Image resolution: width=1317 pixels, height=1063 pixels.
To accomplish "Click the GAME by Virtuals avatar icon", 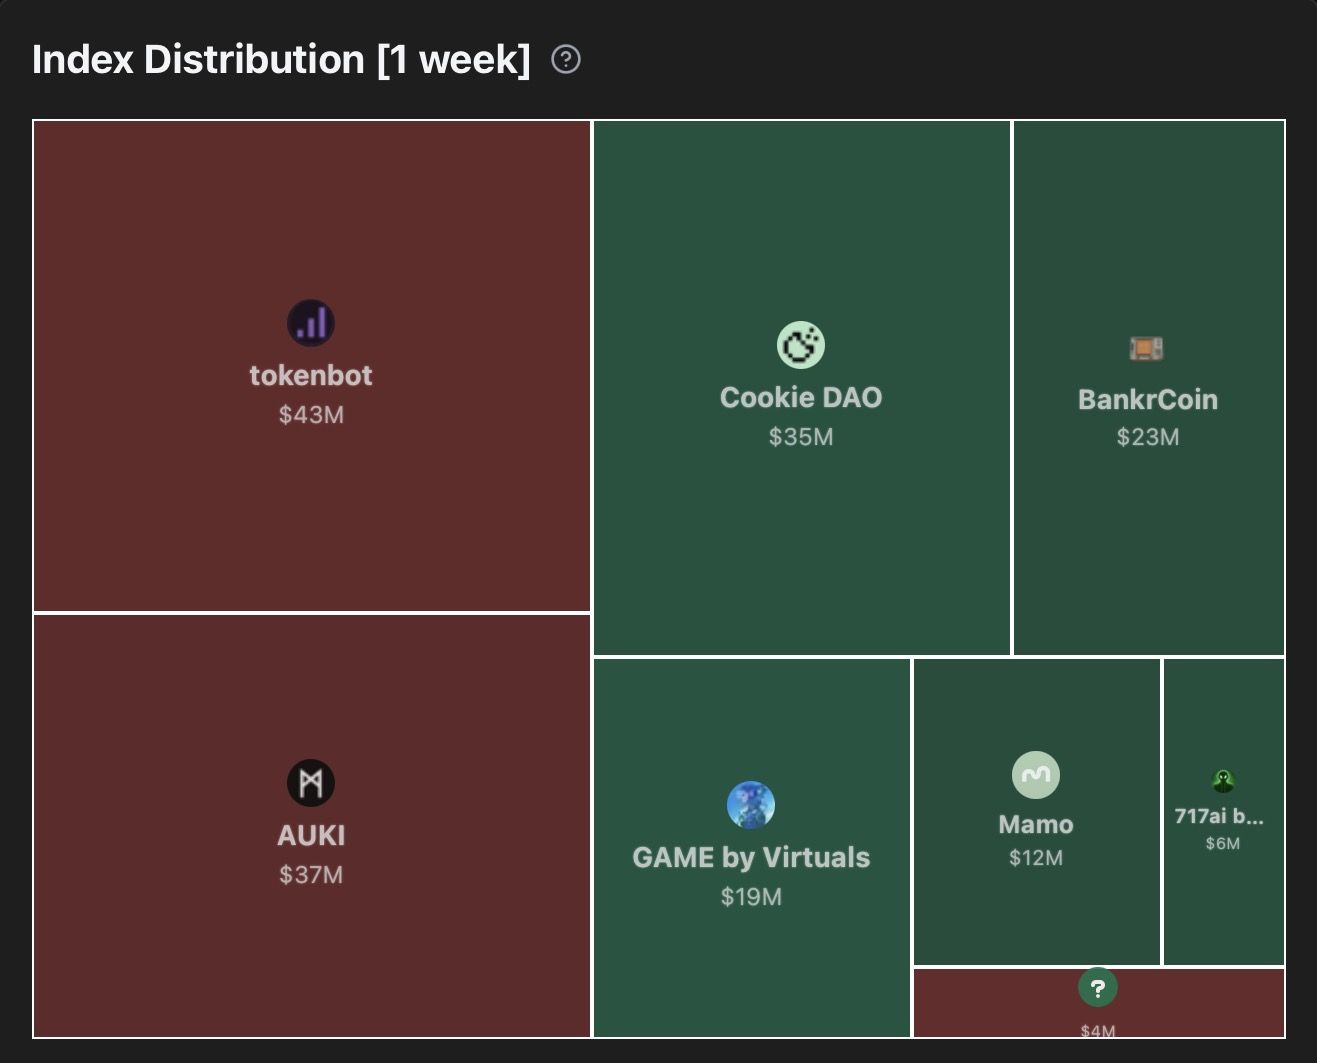I will [751, 805].
